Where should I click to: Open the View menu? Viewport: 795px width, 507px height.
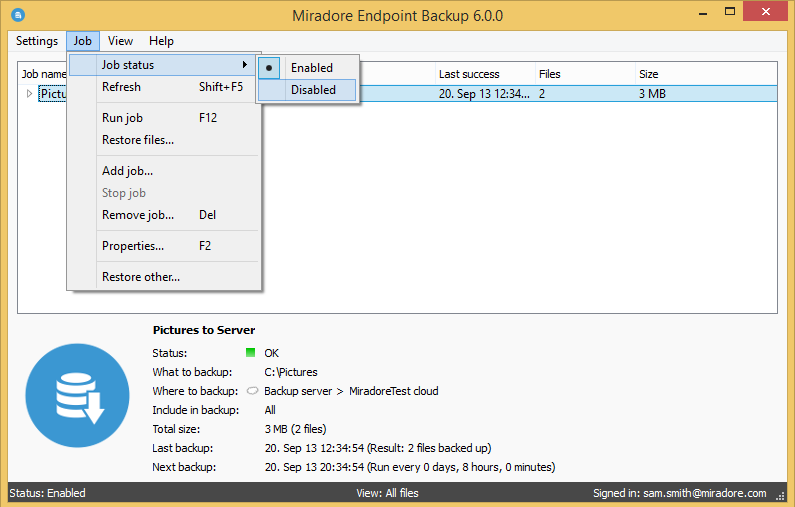[120, 41]
